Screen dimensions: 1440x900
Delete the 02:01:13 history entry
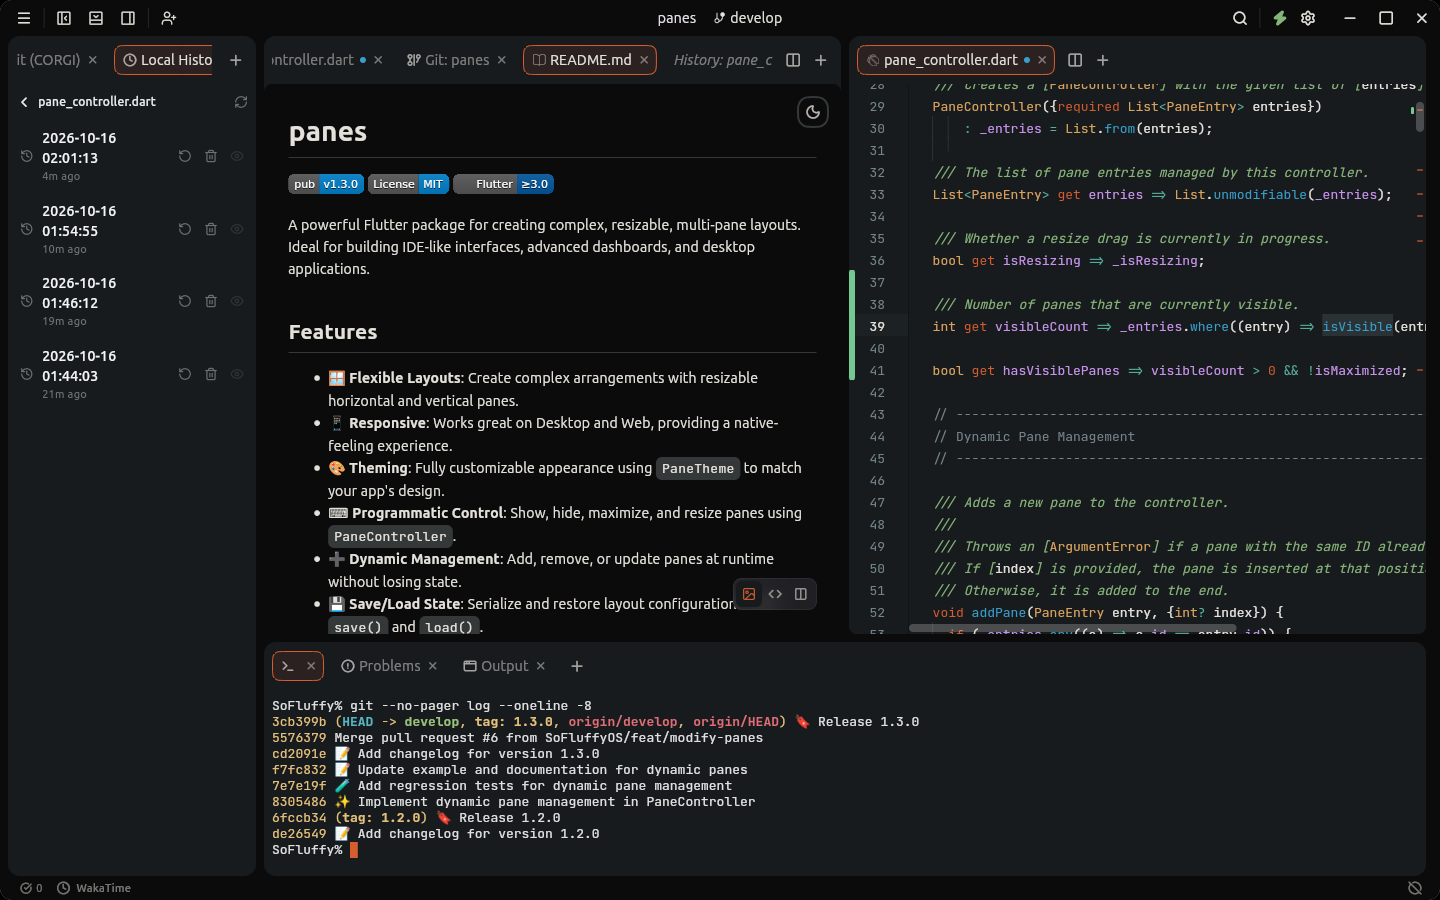point(211,156)
